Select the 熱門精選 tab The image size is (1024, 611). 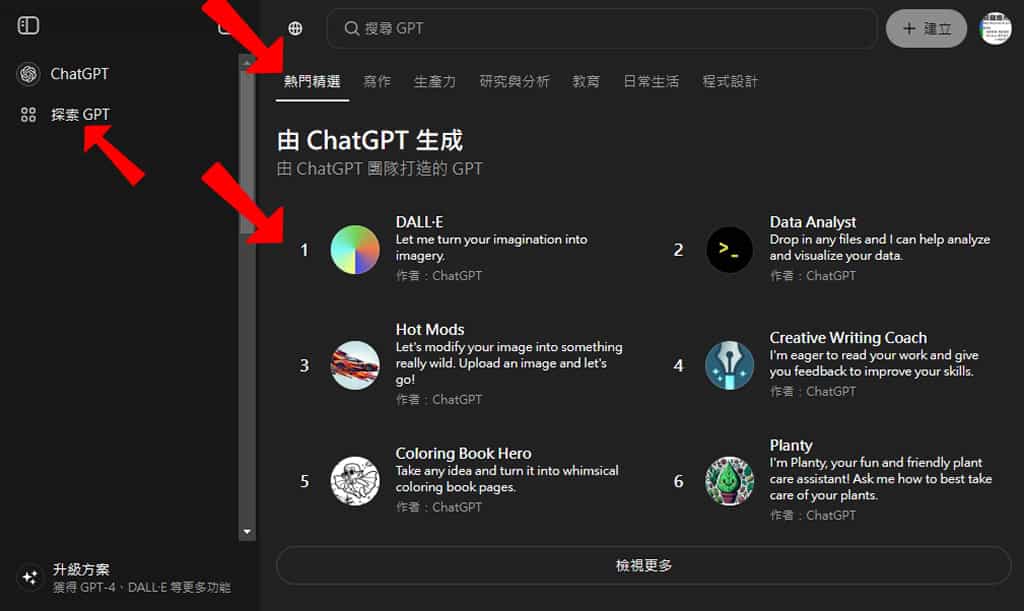(312, 82)
